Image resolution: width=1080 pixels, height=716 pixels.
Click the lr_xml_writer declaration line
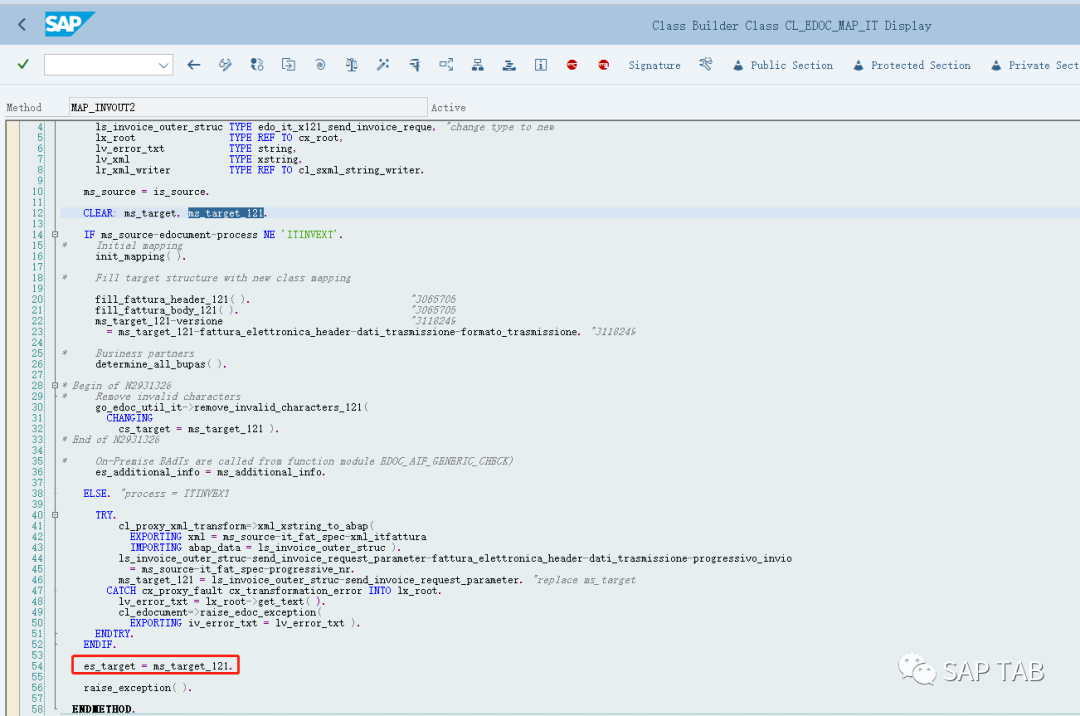[260, 169]
